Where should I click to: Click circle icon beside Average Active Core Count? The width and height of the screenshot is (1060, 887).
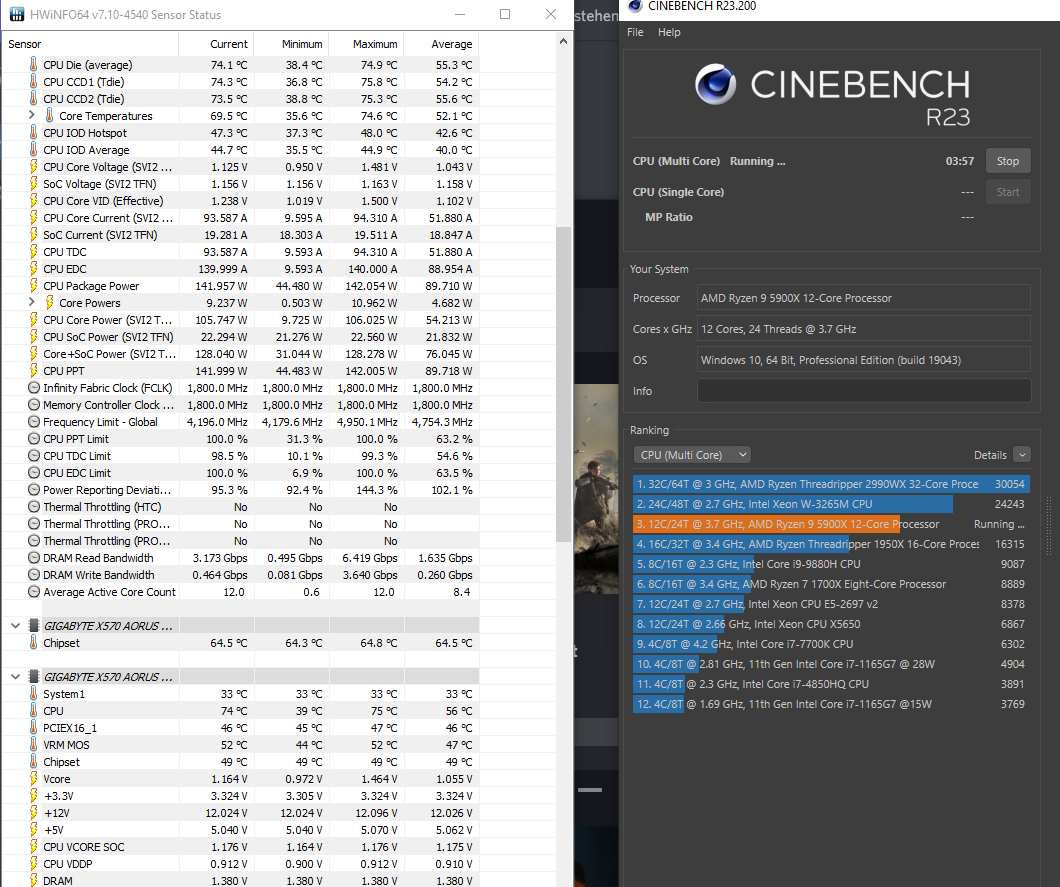coord(34,592)
